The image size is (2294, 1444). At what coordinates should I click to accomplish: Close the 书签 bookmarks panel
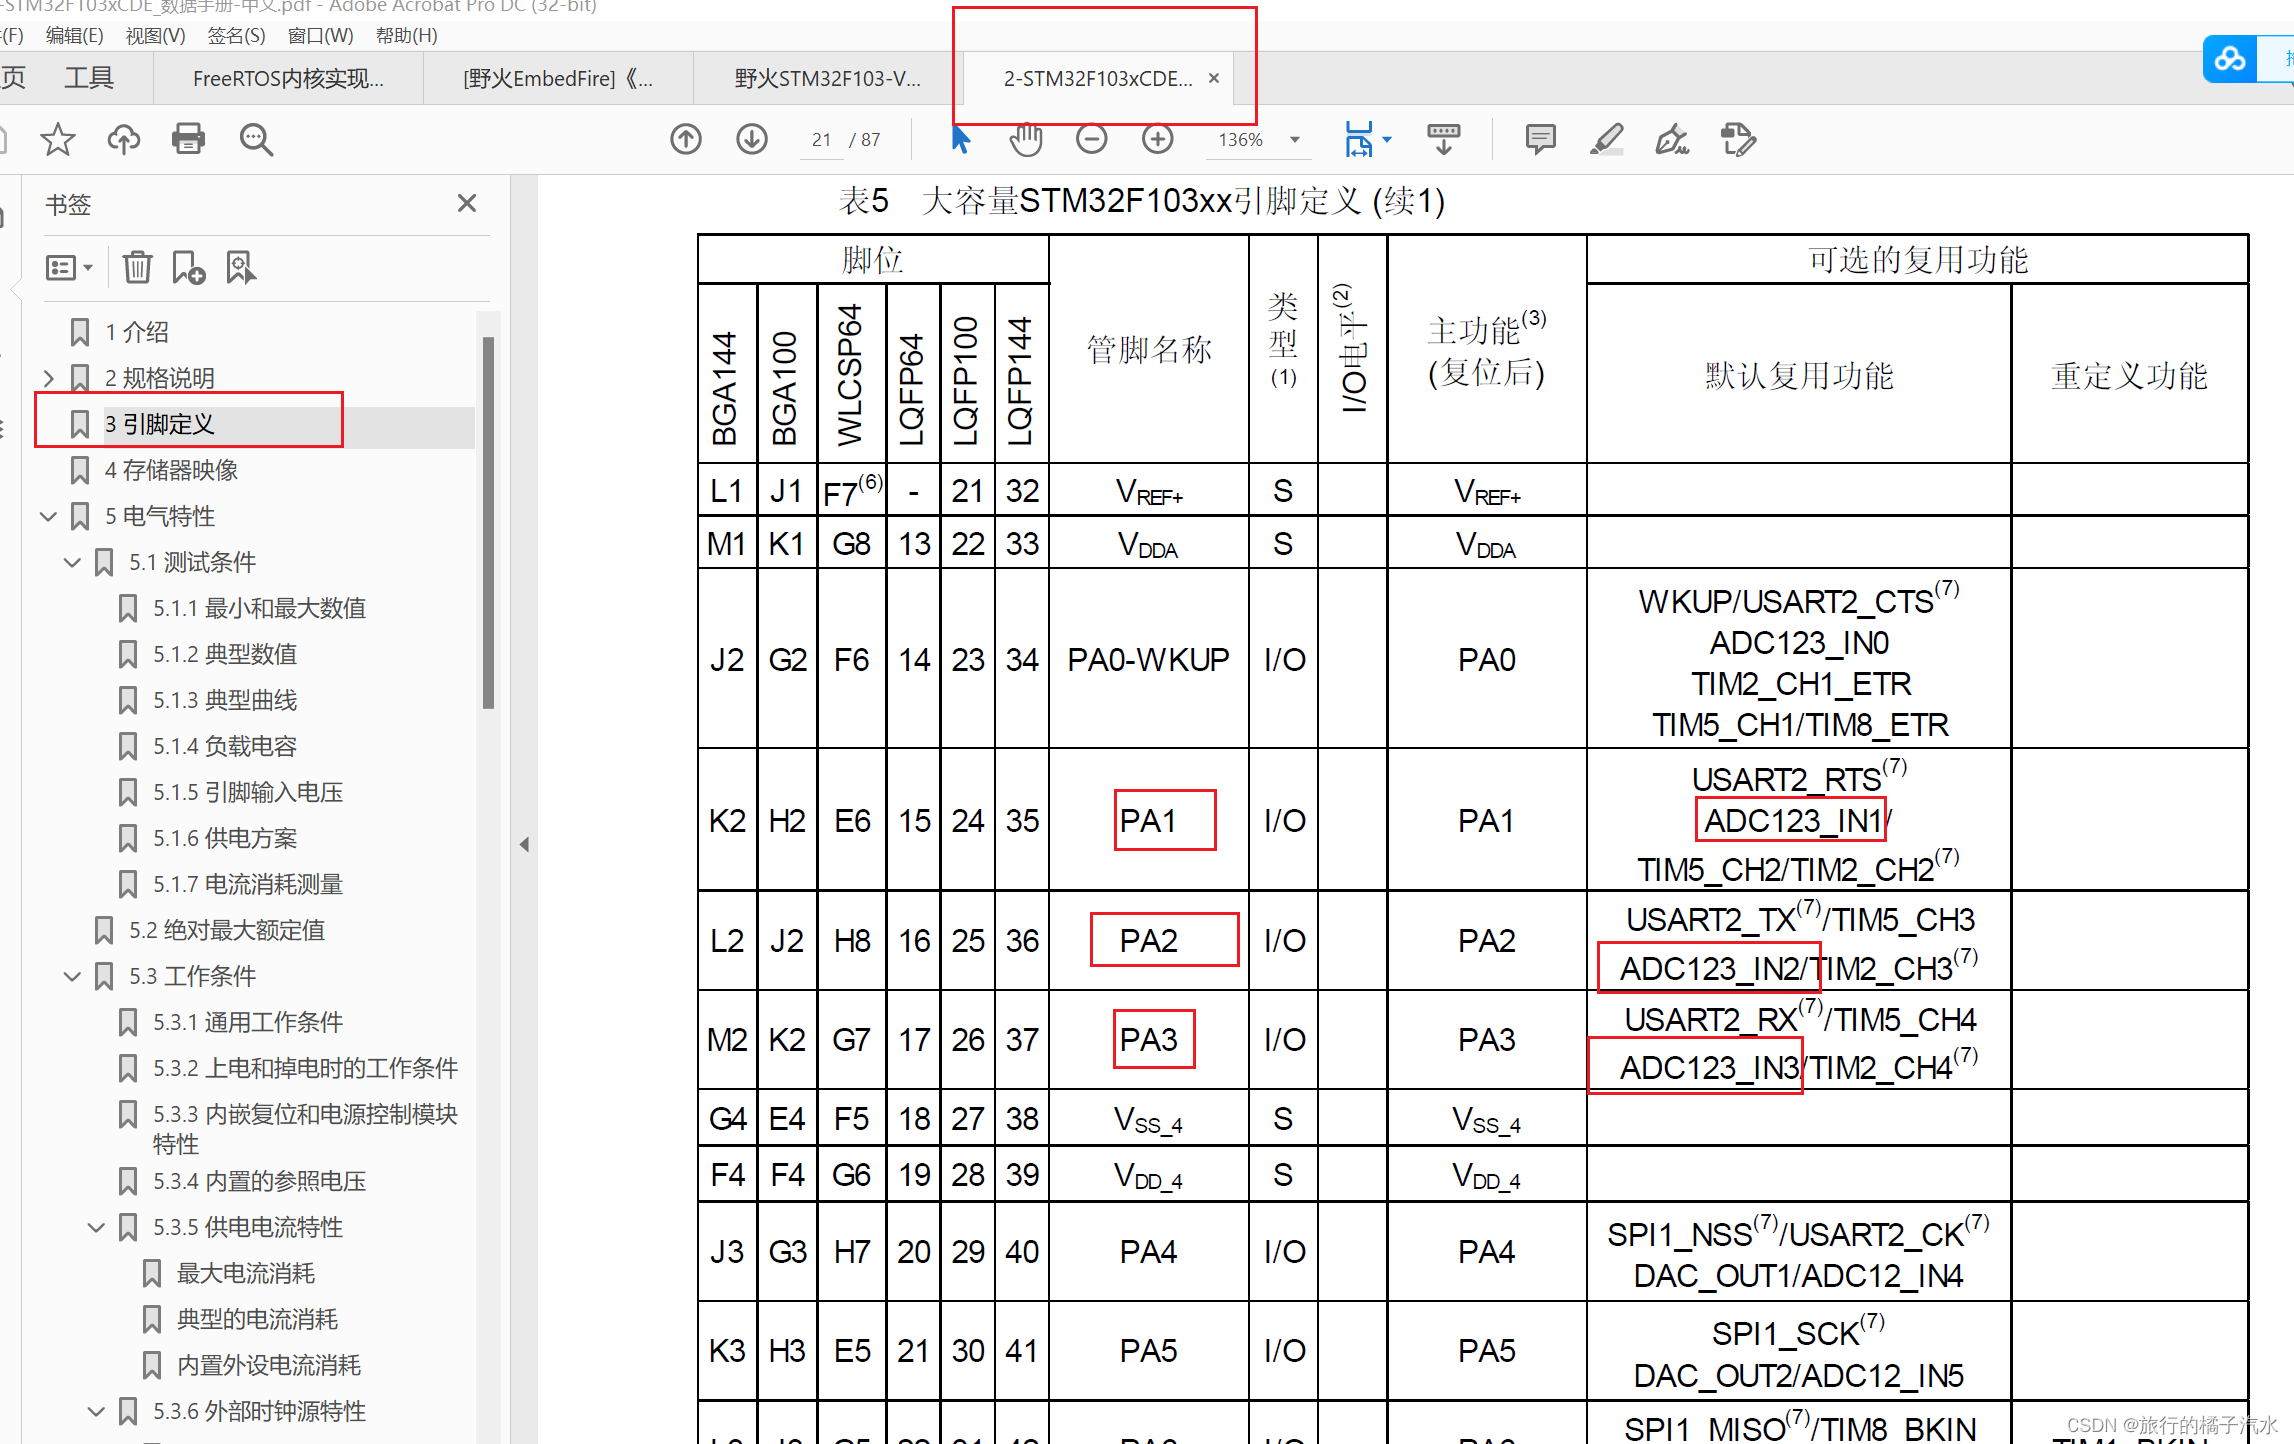click(x=466, y=204)
